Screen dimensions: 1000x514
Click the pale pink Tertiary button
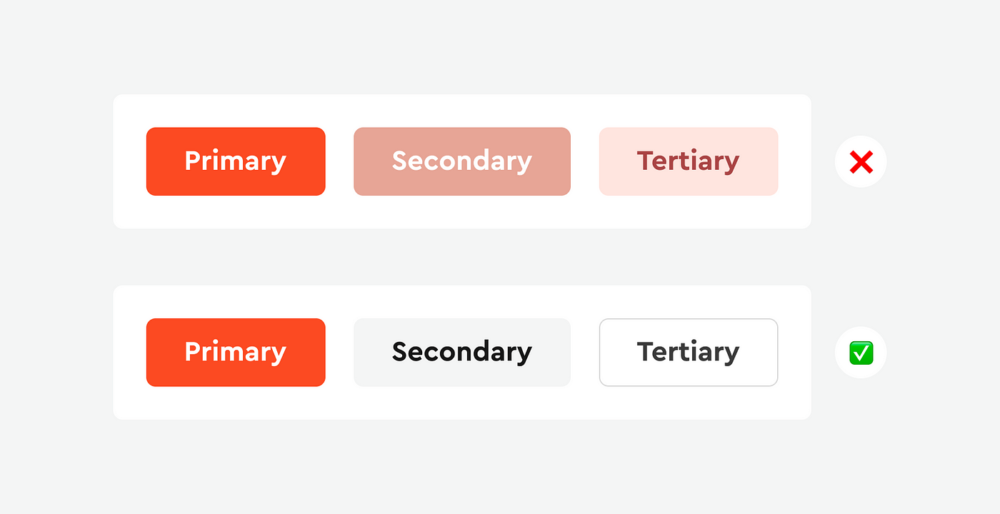(688, 161)
